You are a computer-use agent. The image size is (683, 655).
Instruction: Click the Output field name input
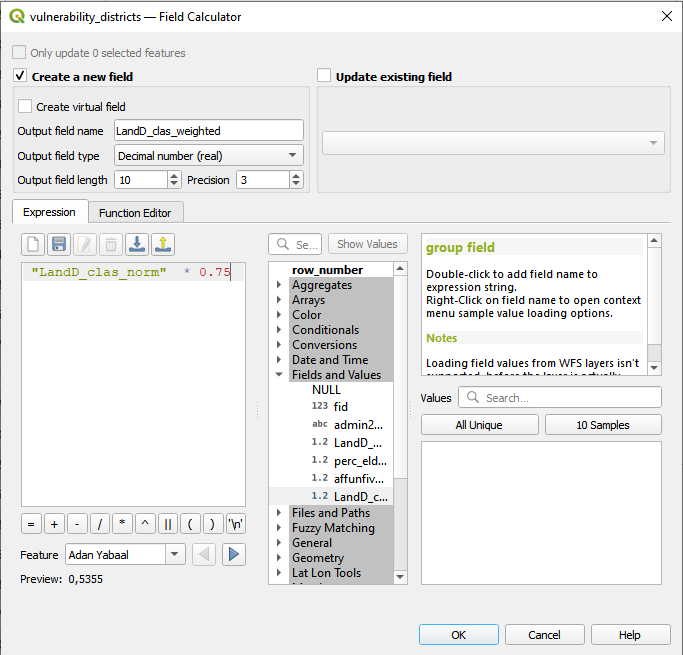pos(208,130)
